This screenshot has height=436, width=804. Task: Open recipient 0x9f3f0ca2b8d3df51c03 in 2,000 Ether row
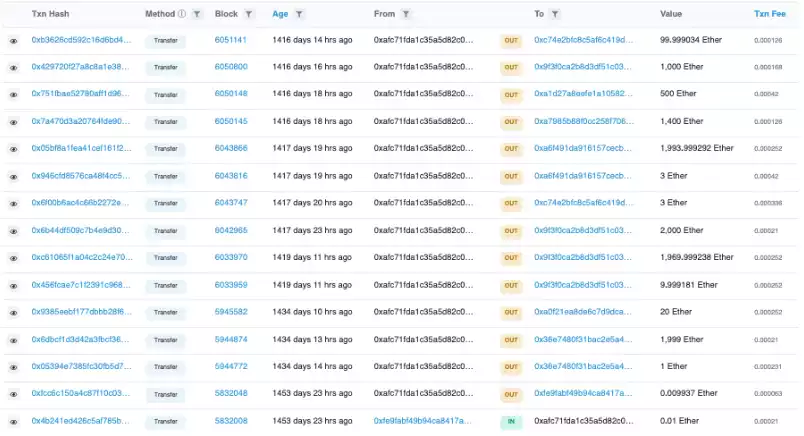[582, 230]
